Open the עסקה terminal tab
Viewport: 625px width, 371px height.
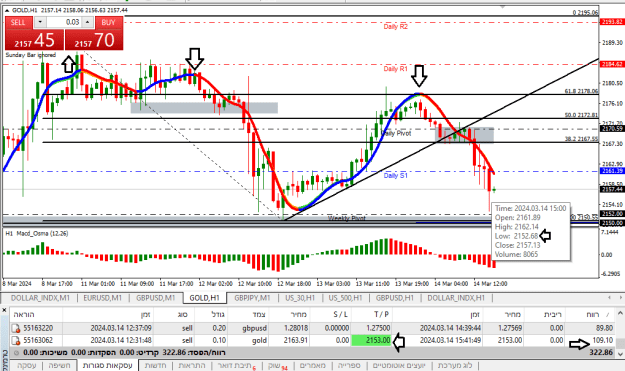pyautogui.click(x=27, y=365)
